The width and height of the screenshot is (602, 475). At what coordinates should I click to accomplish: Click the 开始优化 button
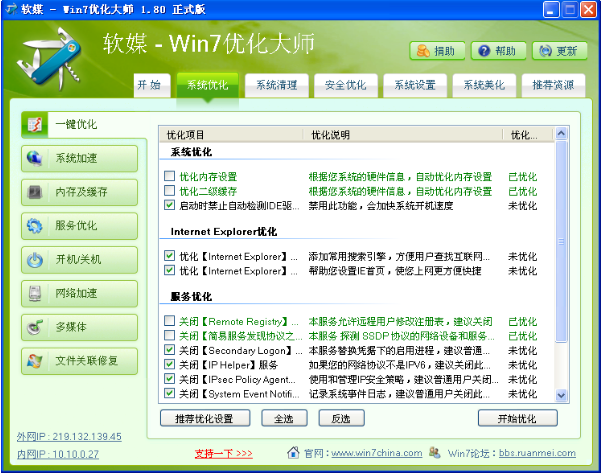pyautogui.click(x=518, y=418)
